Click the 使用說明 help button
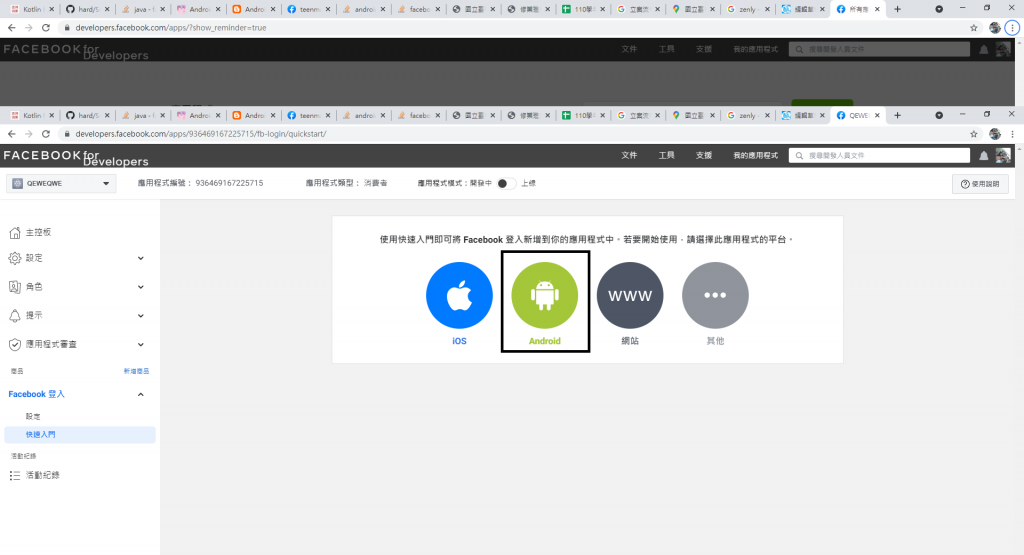The width and height of the screenshot is (1024, 555). pos(980,184)
